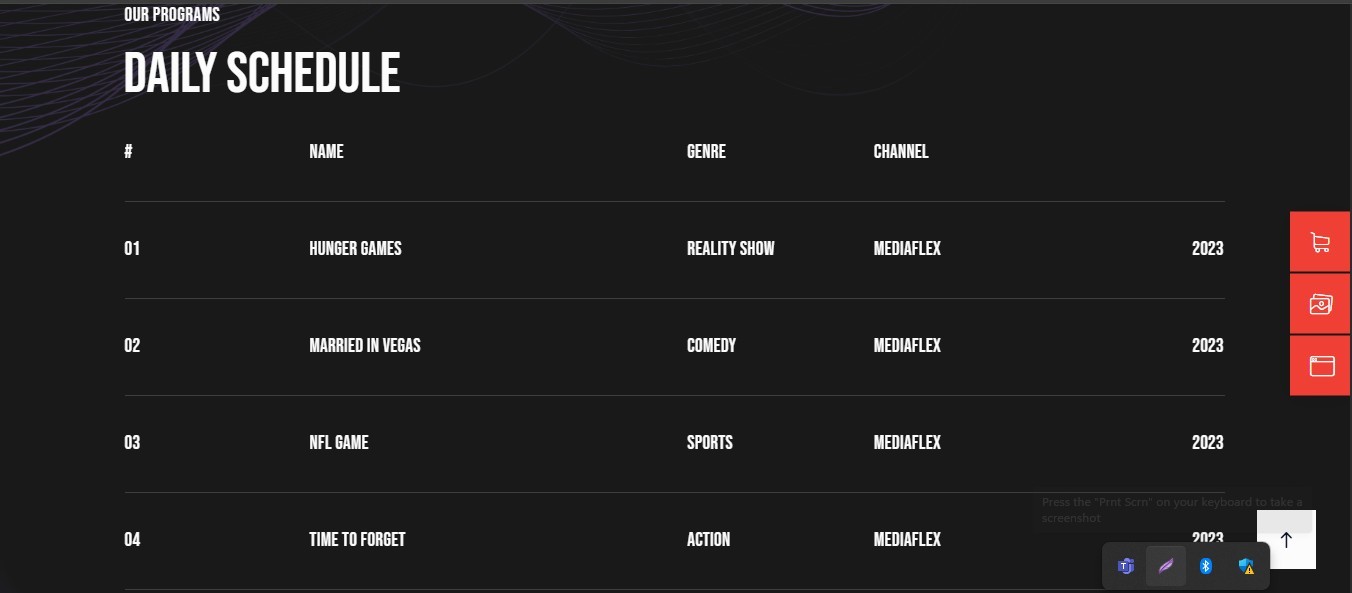Click the Daily Schedule heading

coord(262,73)
